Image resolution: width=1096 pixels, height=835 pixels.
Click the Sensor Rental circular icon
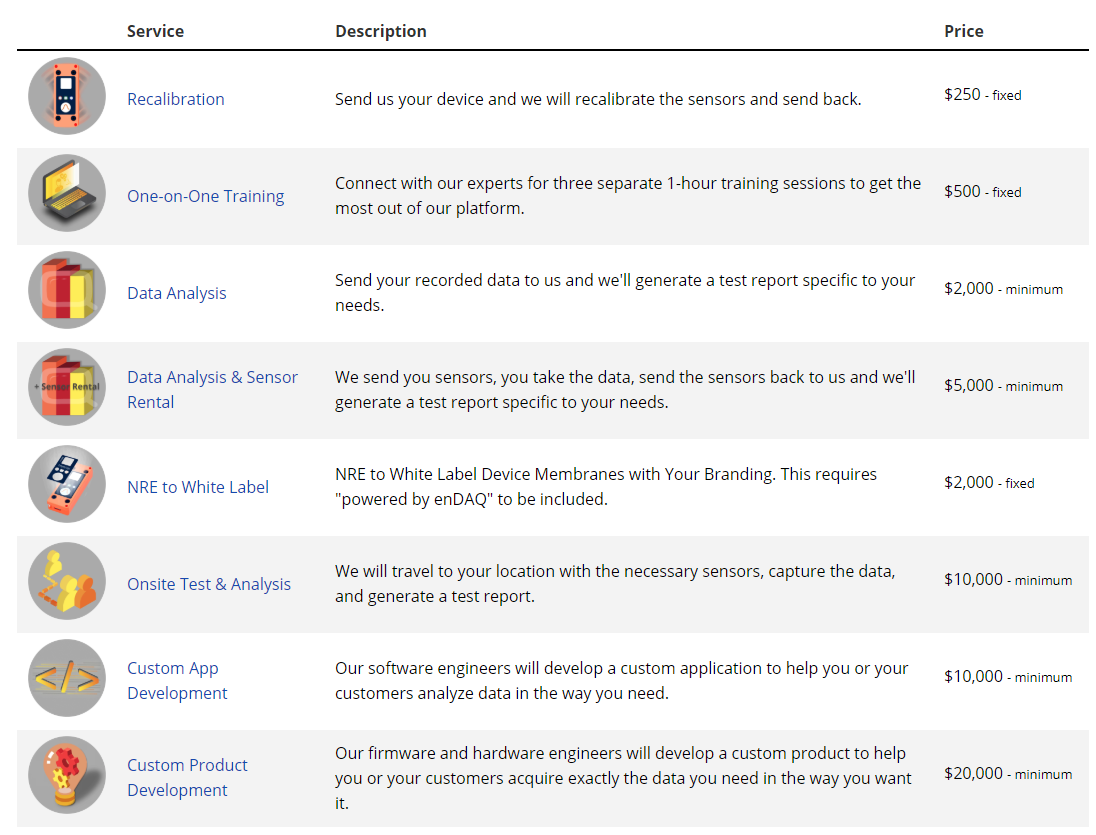coord(67,387)
